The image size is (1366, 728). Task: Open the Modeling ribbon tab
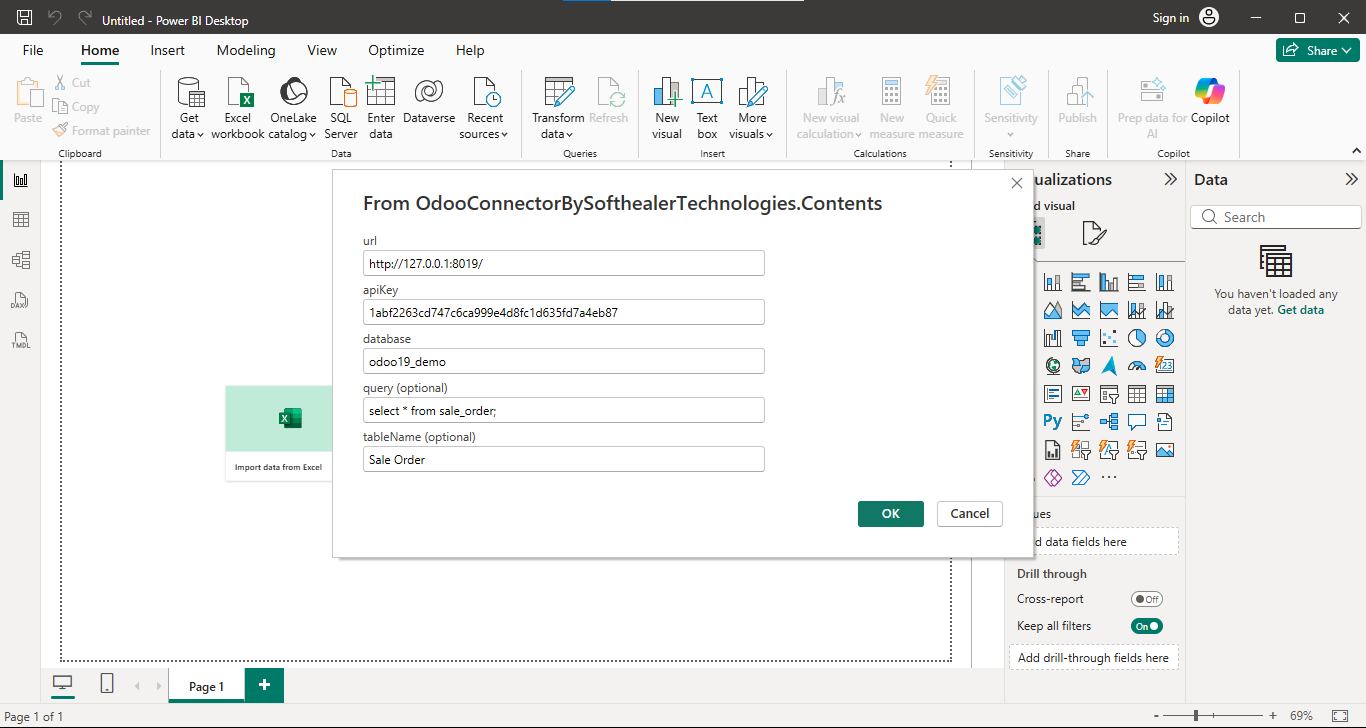point(246,50)
